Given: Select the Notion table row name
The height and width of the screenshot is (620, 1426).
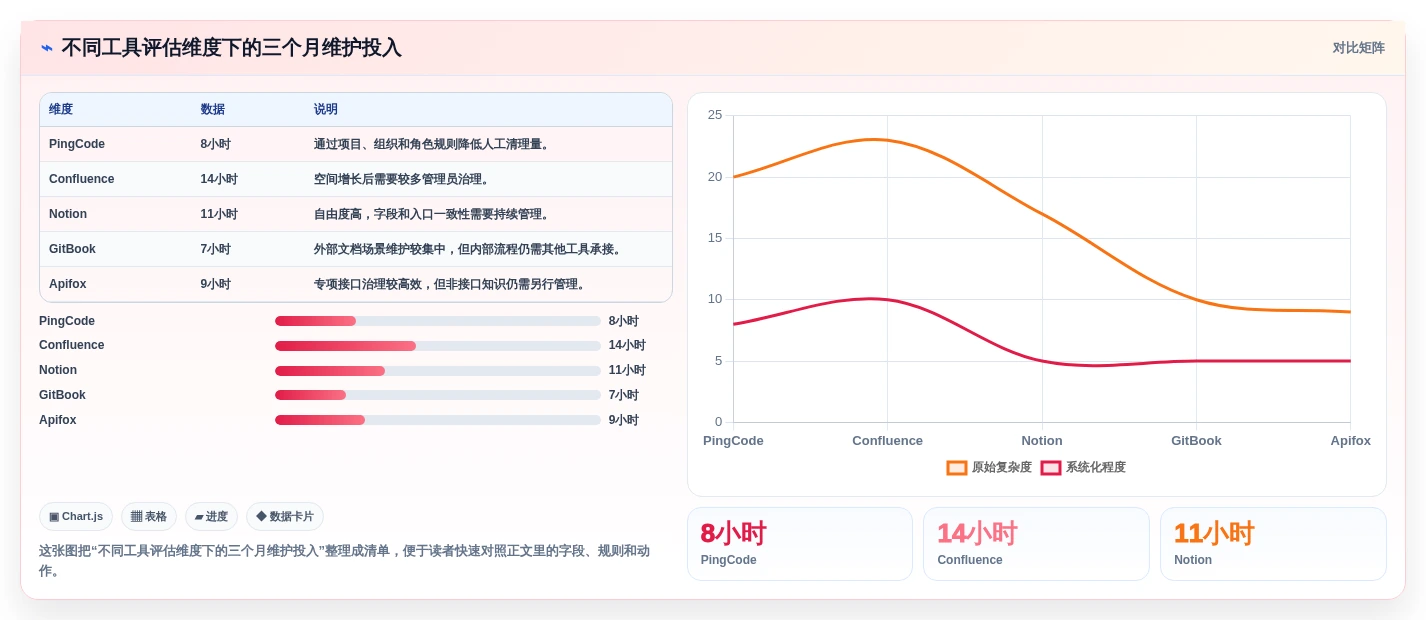Looking at the screenshot, I should (68, 214).
